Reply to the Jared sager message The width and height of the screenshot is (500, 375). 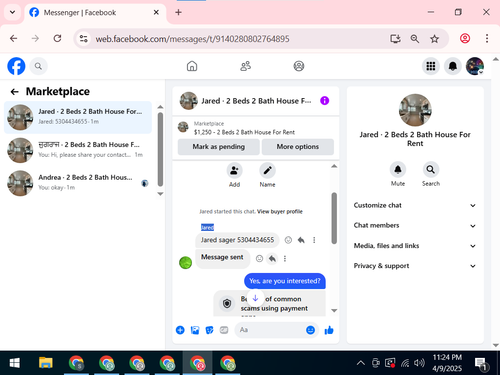301,240
